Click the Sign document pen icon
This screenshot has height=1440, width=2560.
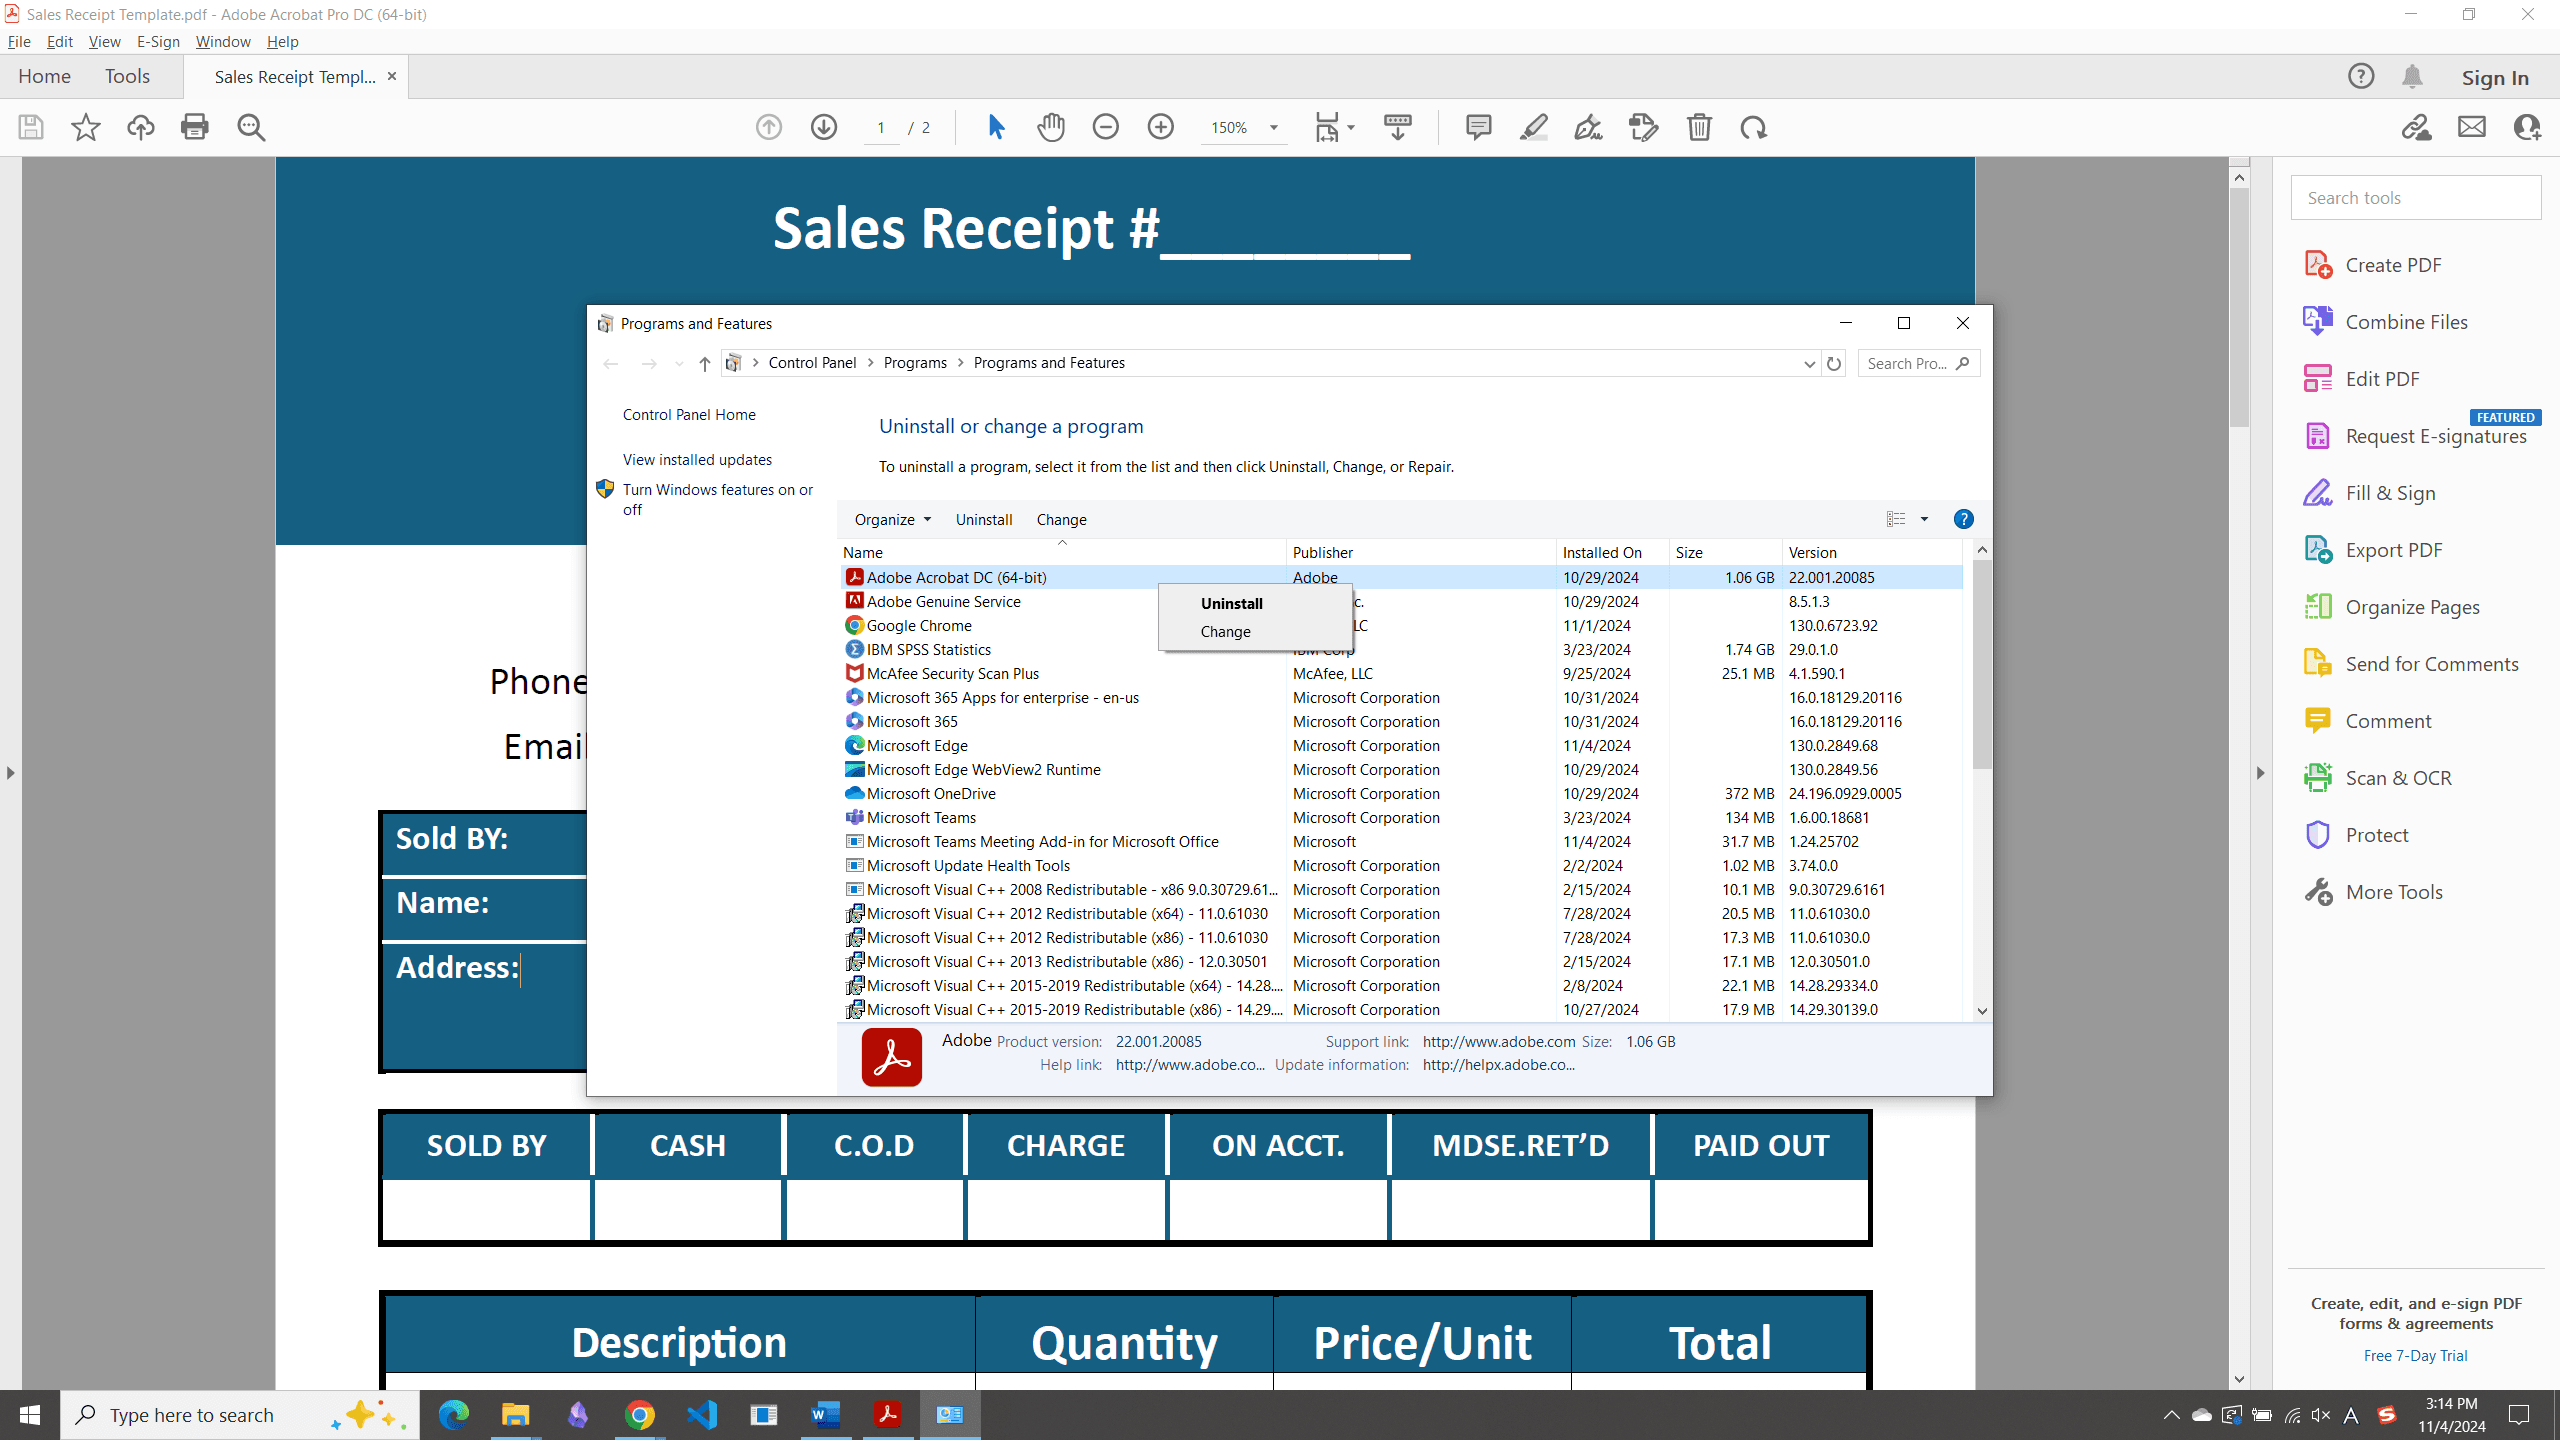tap(1588, 127)
